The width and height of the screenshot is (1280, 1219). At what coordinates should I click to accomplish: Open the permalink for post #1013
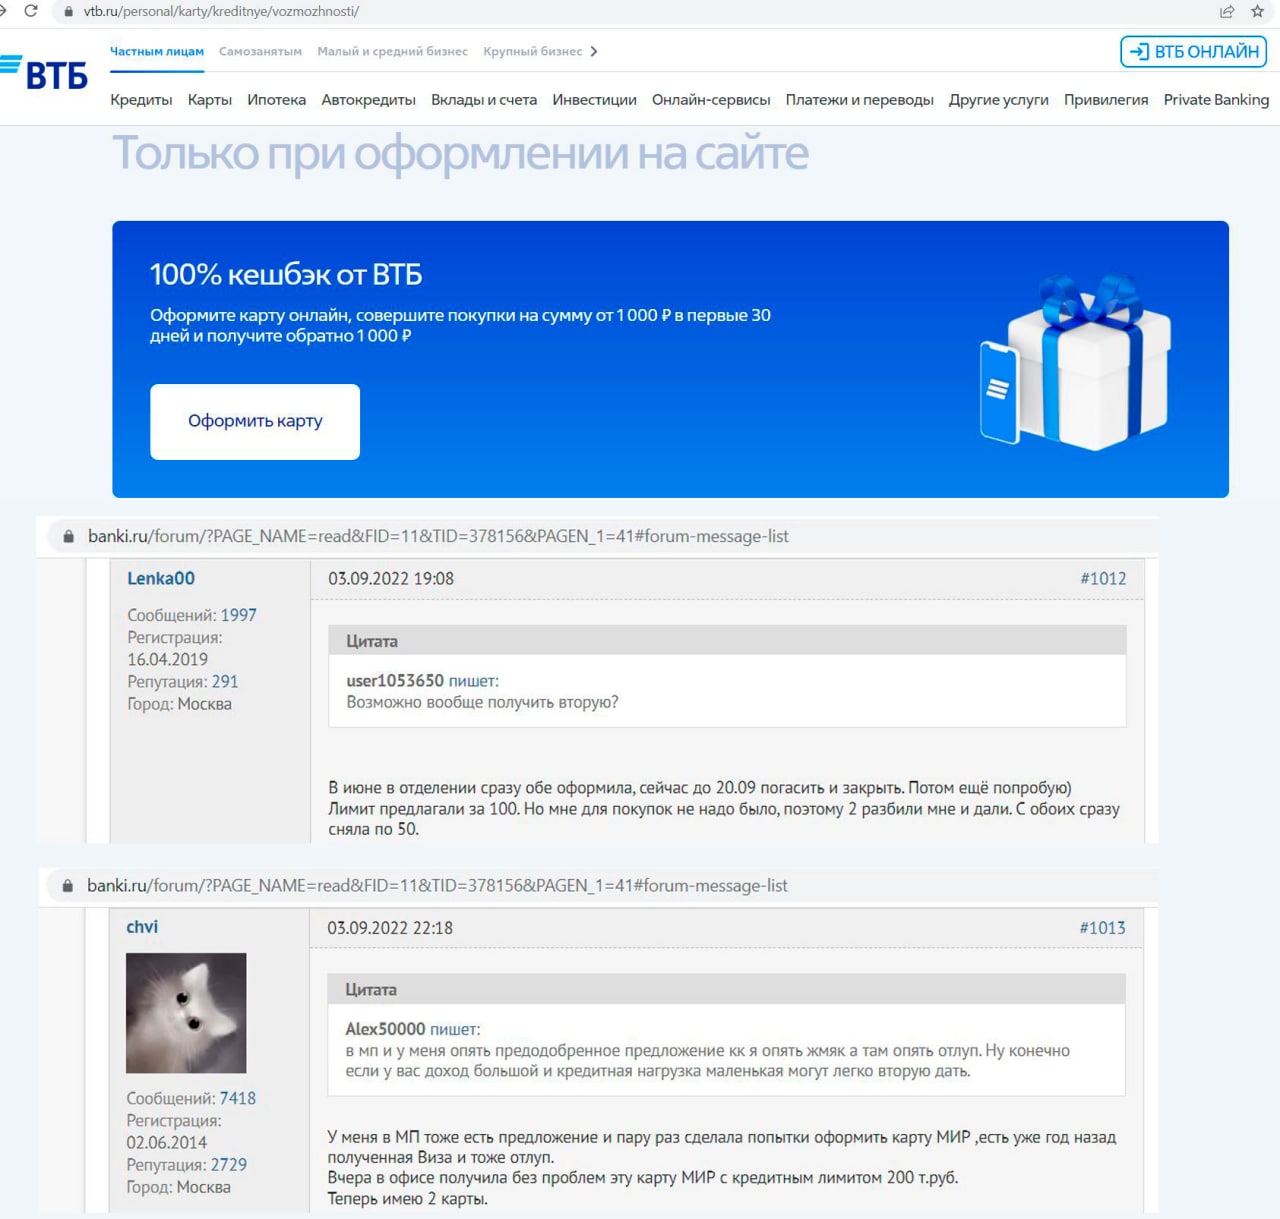tap(1102, 928)
